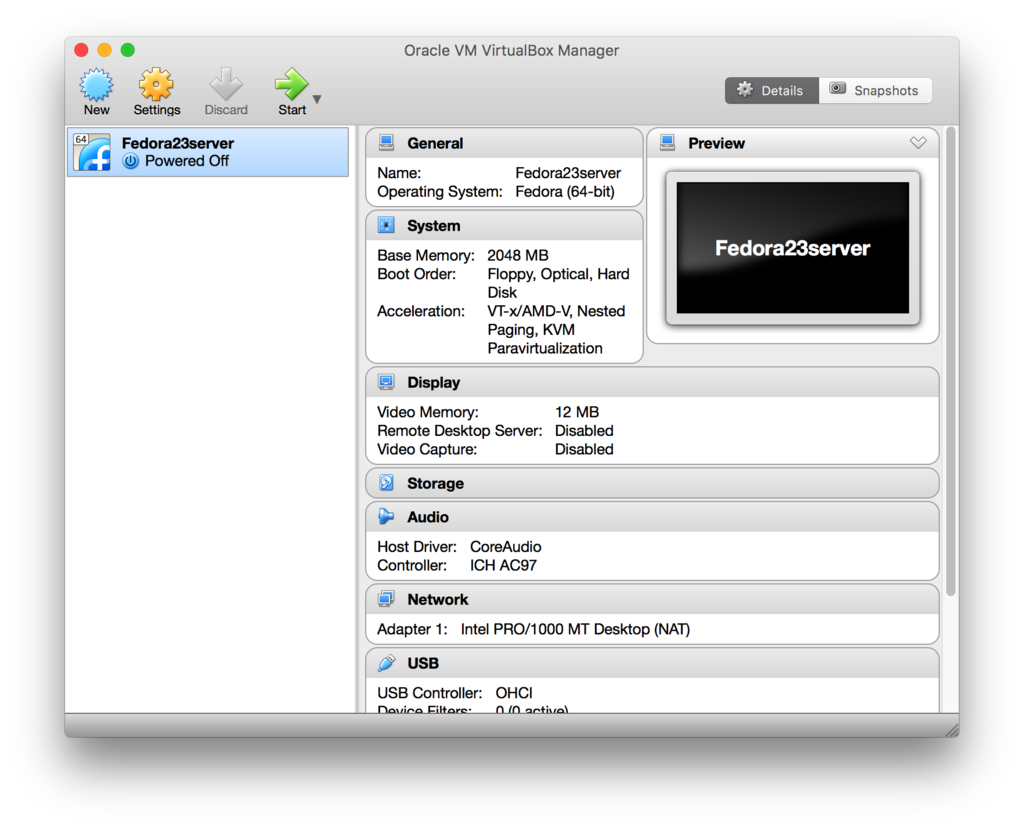Open the System settings header link
This screenshot has height=830, width=1024.
click(434, 226)
